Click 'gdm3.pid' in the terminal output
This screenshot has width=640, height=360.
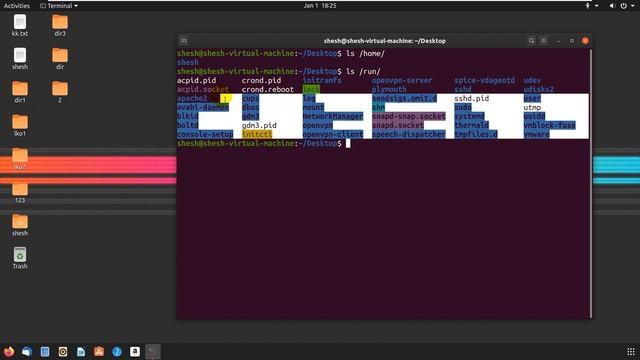(x=259, y=125)
